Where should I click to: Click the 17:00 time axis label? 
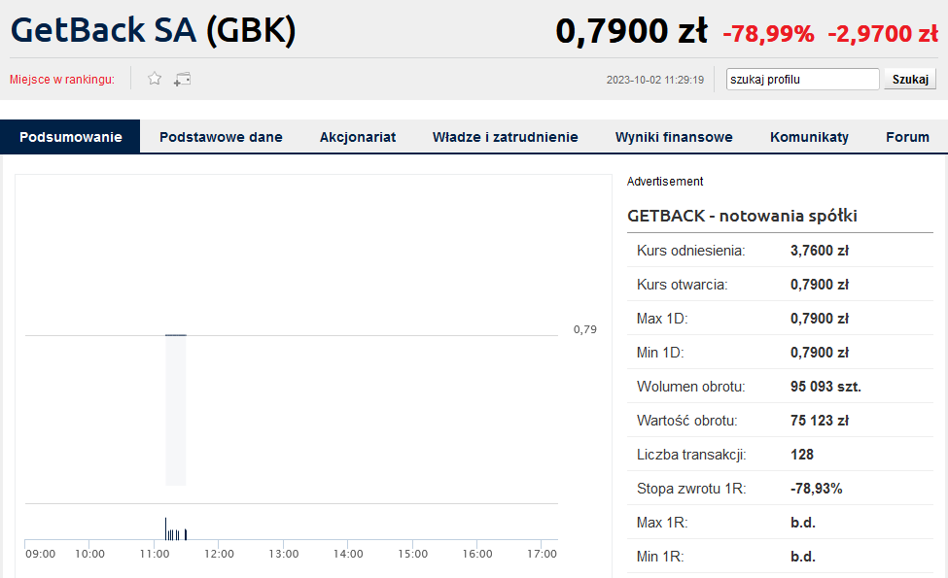[542, 554]
